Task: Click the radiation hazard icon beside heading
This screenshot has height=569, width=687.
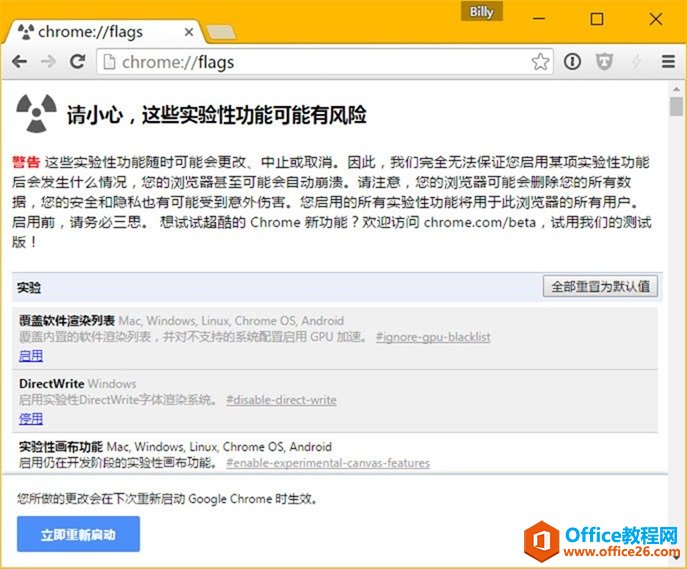Action: coord(36,113)
